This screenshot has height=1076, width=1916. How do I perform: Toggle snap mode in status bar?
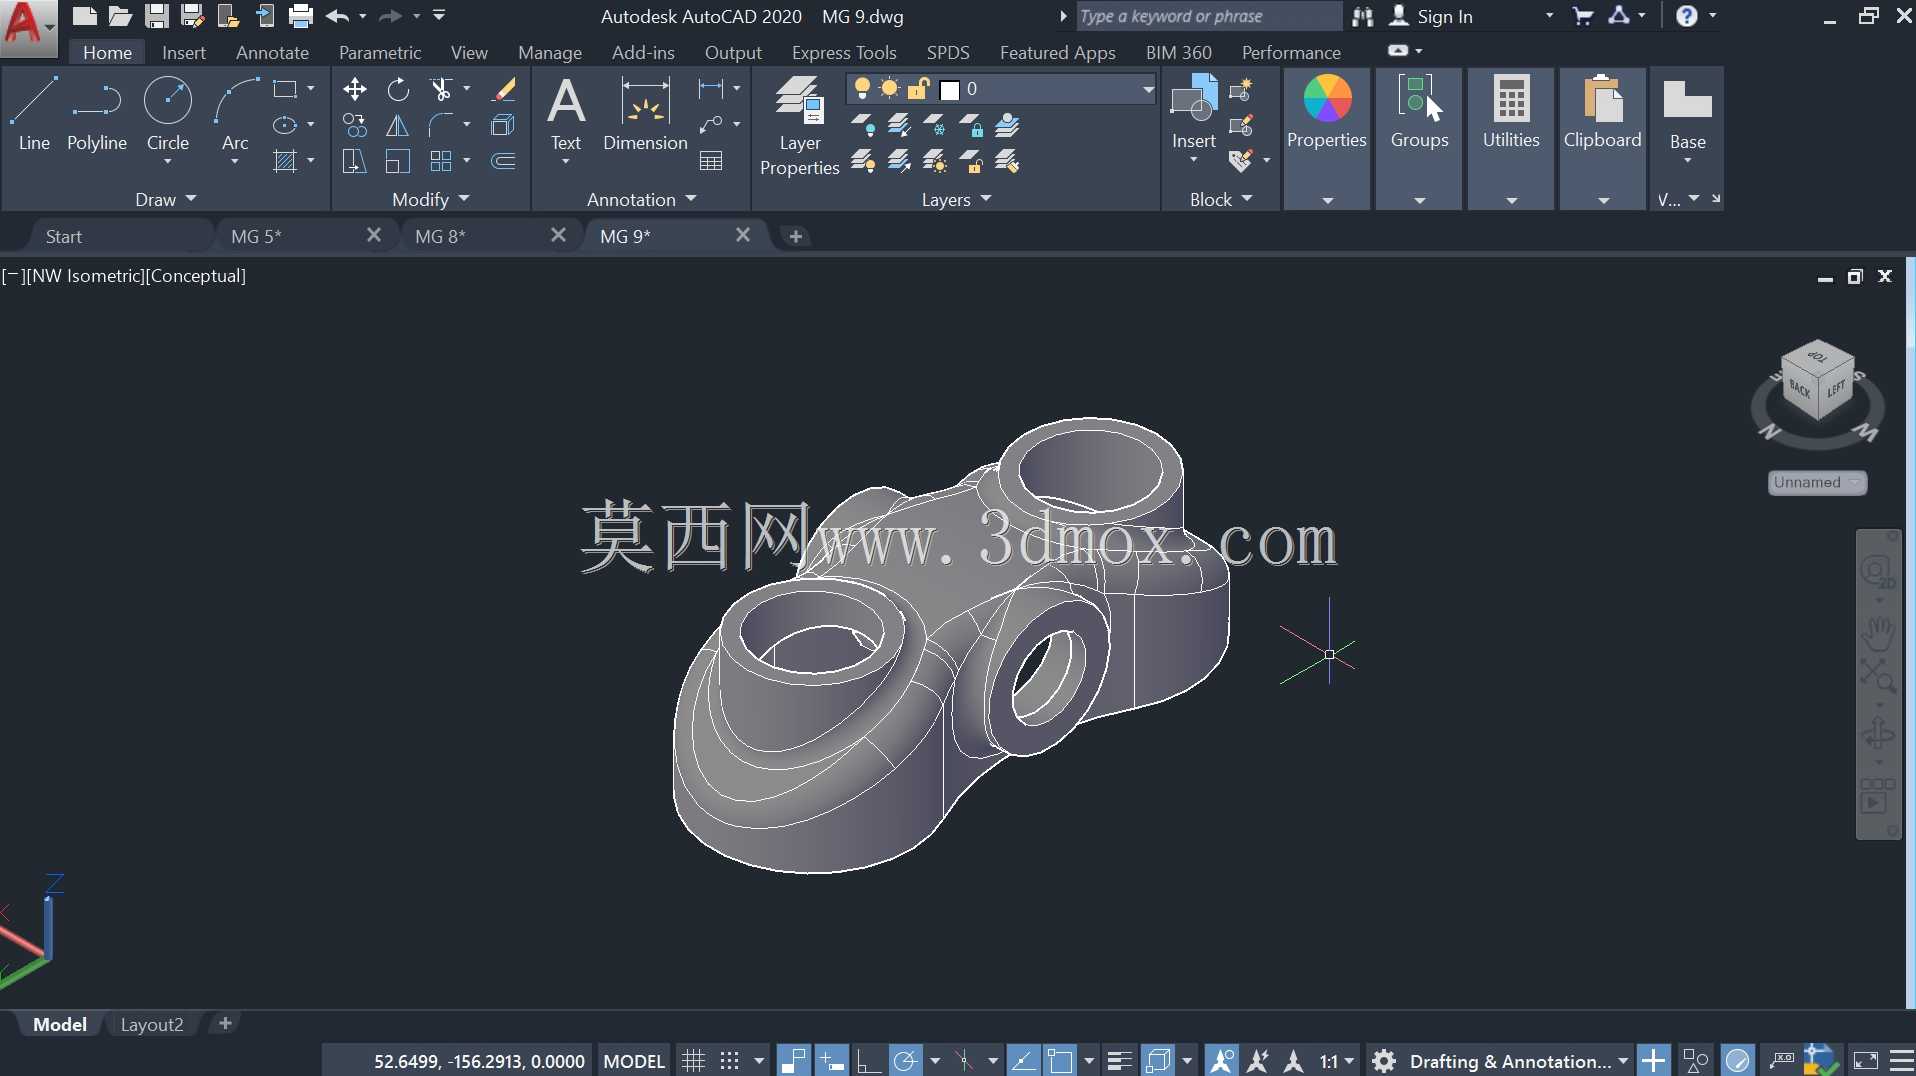[x=730, y=1061]
